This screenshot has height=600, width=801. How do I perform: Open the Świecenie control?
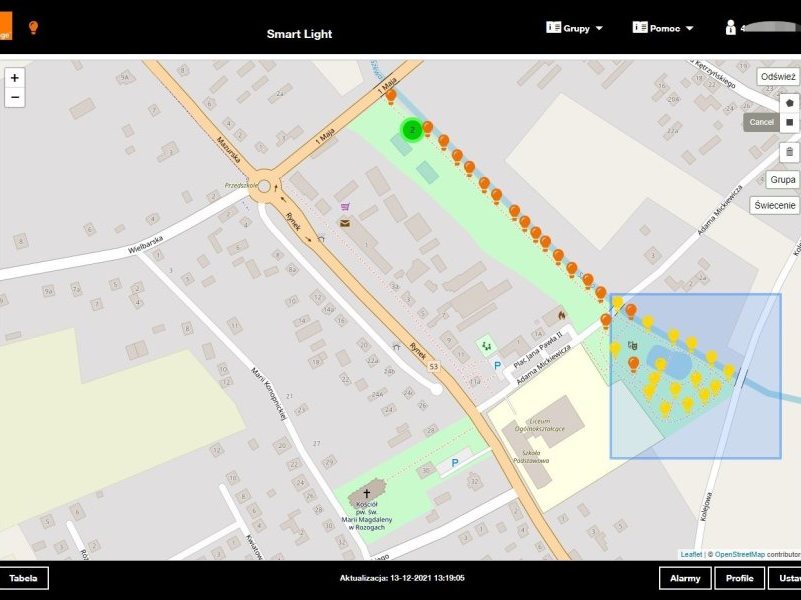tap(775, 205)
